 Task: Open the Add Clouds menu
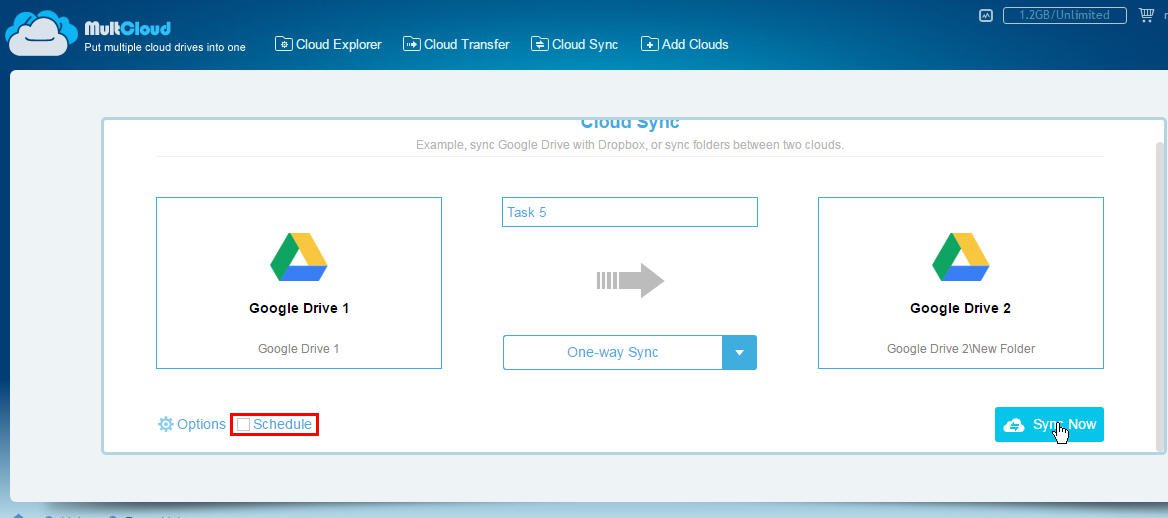point(685,44)
